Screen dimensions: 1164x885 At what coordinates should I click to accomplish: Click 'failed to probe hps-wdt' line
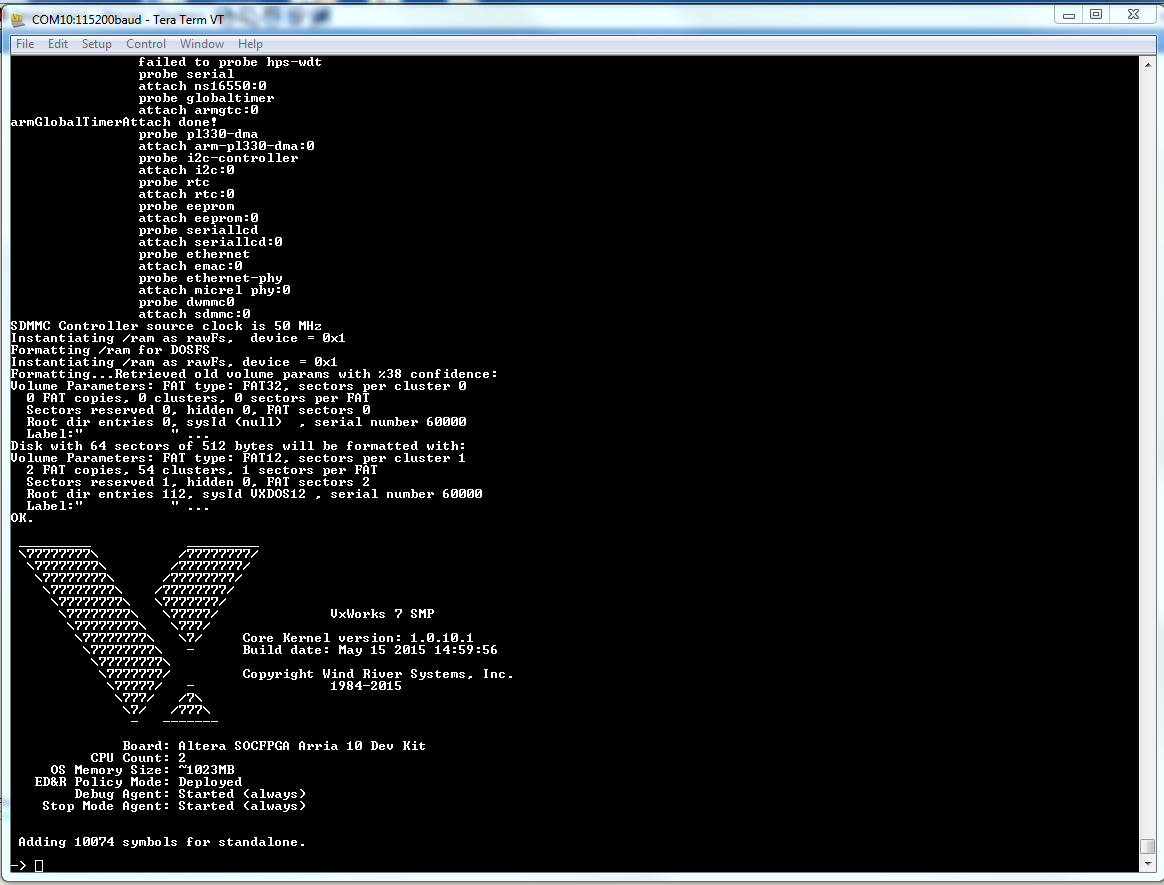point(230,62)
